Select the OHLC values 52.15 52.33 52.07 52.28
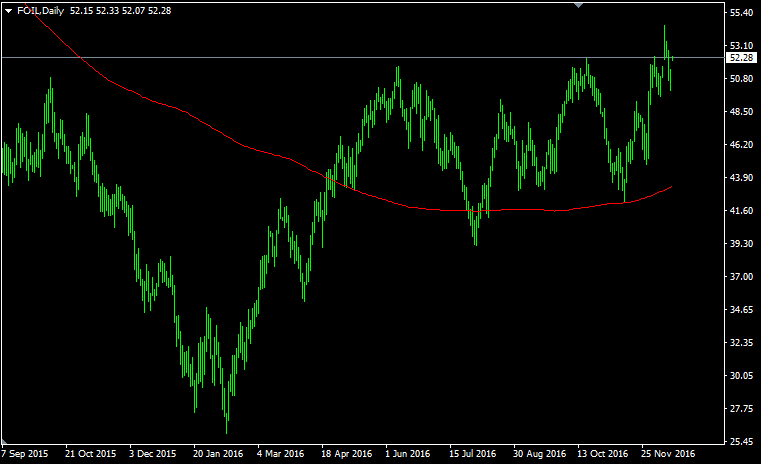The width and height of the screenshot is (761, 464). 120,11
